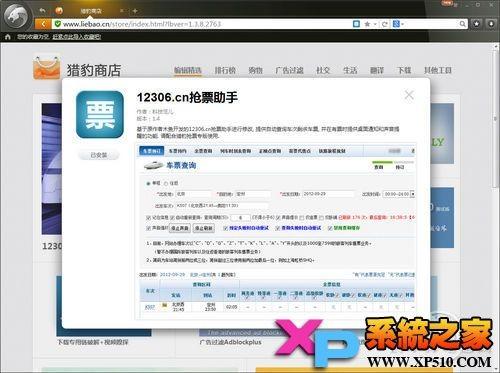Click the 下载专用链破解+视频嗅探 caption
The width and height of the screenshot is (500, 373).
[92, 342]
